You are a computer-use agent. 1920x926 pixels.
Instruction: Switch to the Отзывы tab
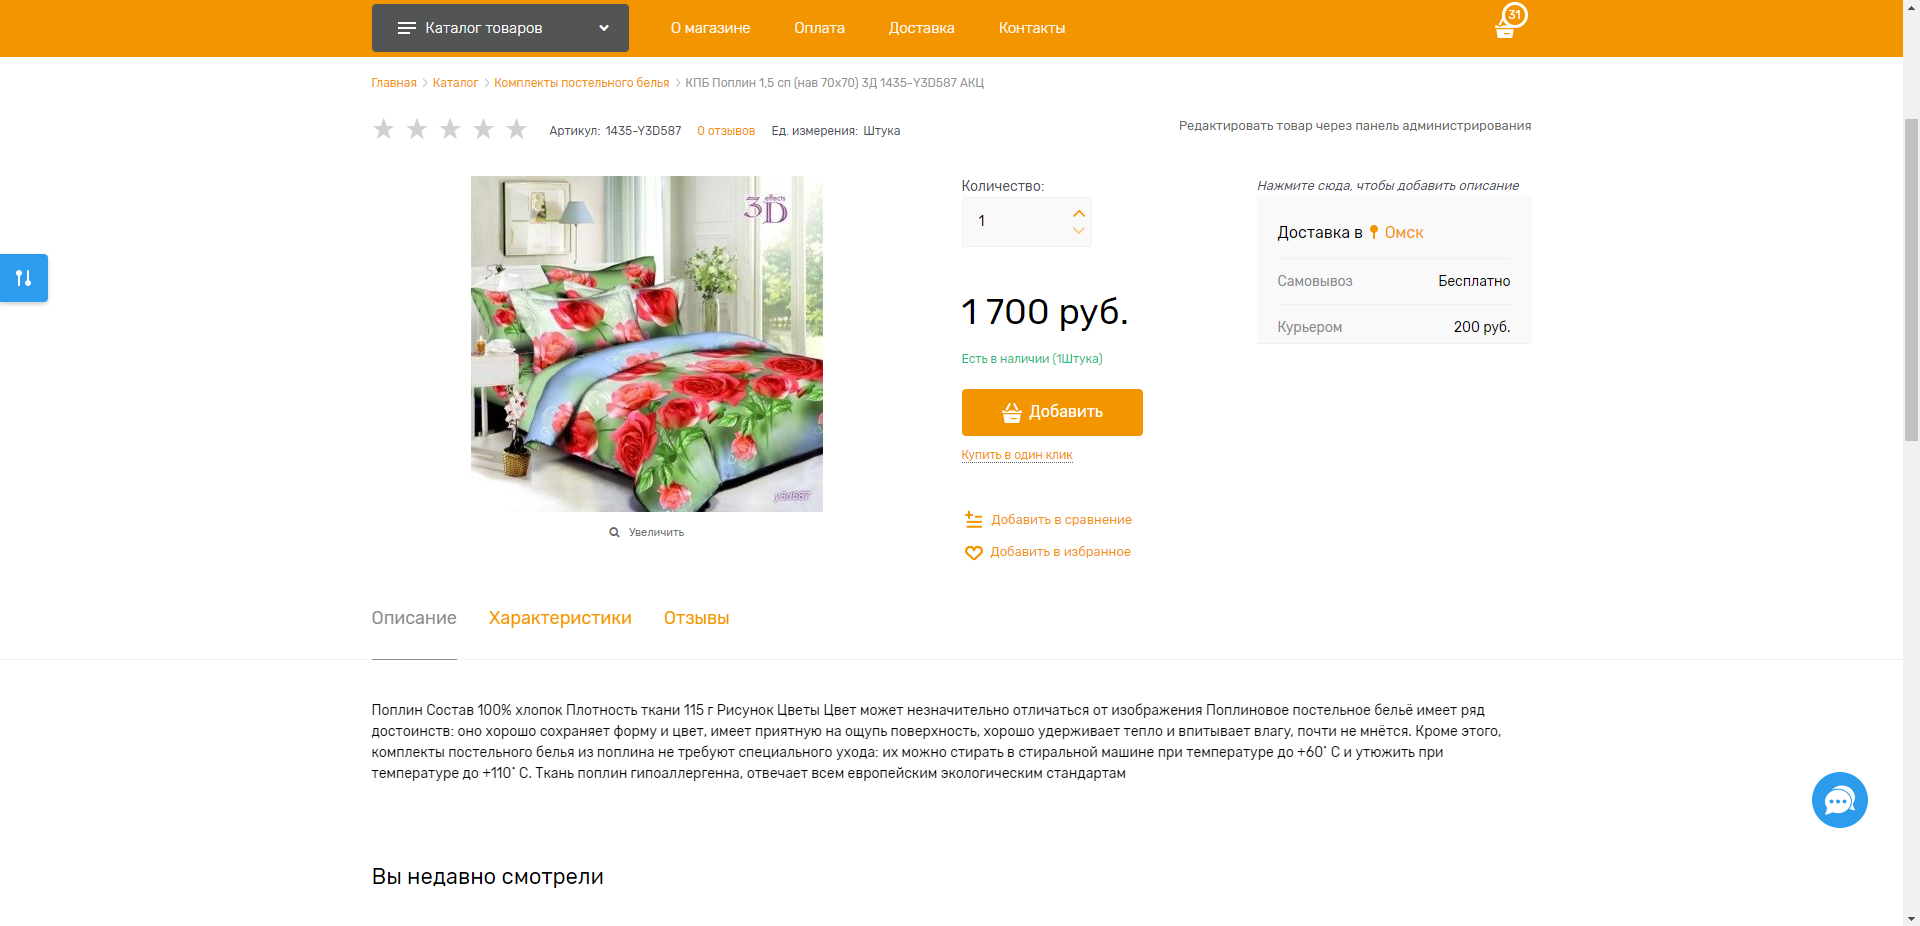tap(696, 618)
